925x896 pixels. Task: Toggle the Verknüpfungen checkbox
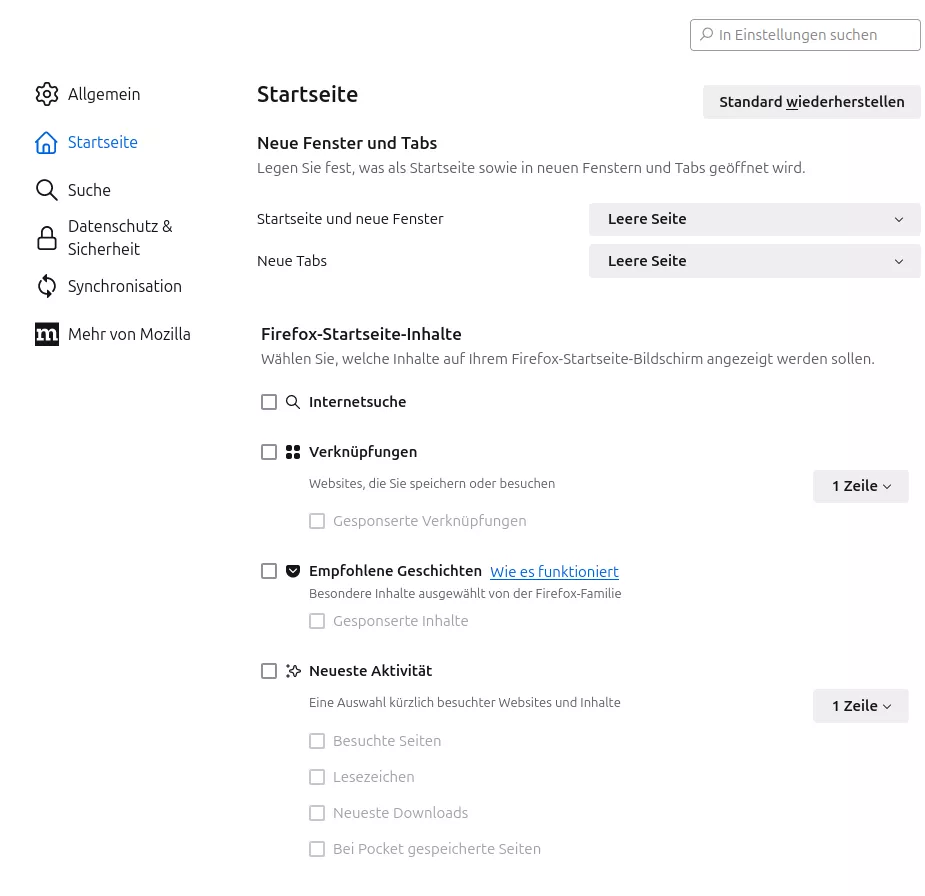coord(269,452)
